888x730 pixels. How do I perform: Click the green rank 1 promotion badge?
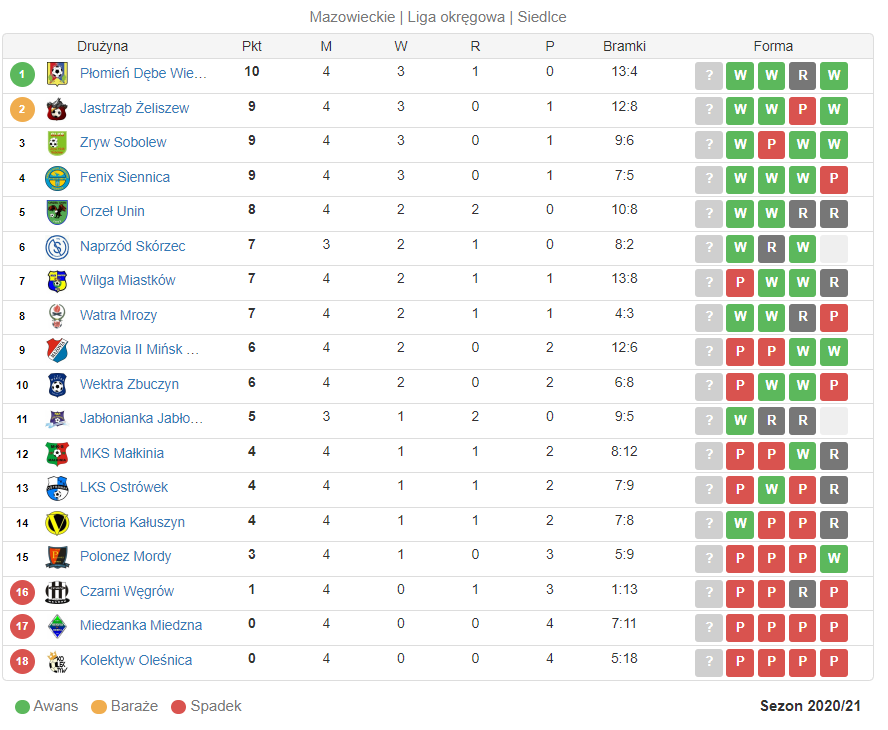coord(23,74)
